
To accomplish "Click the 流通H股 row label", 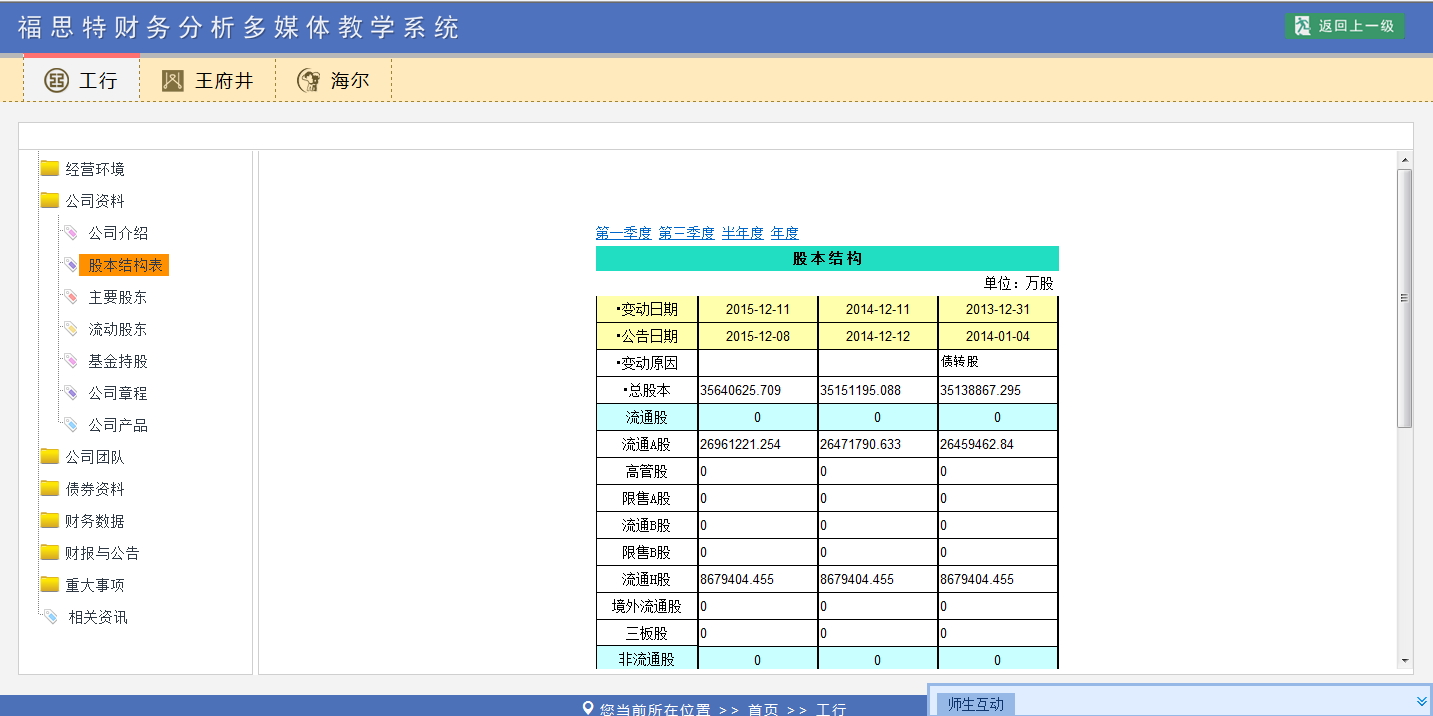I will 647,579.
